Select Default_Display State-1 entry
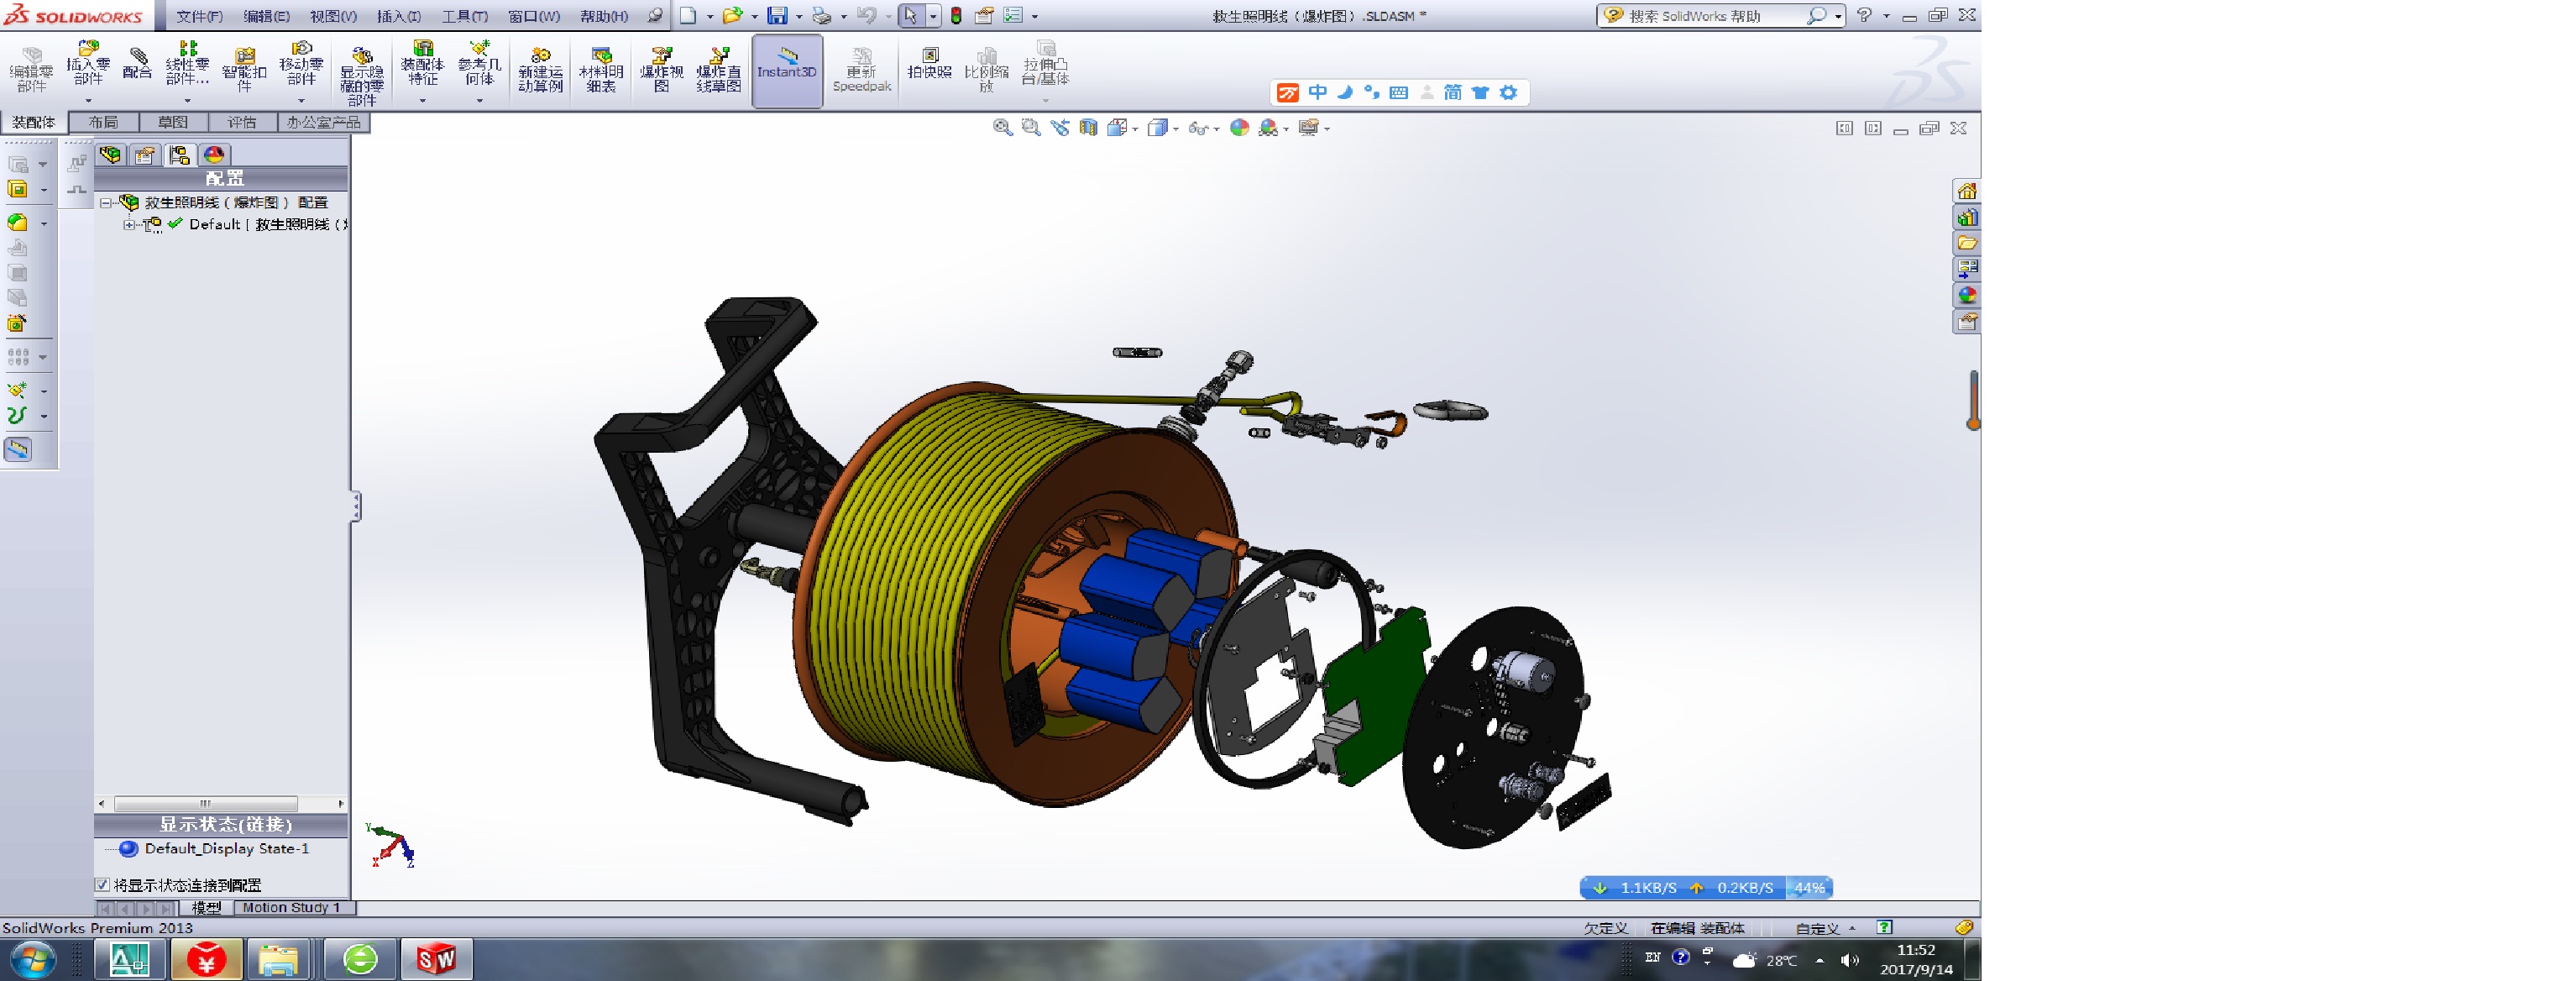This screenshot has width=2576, height=981. pos(226,848)
